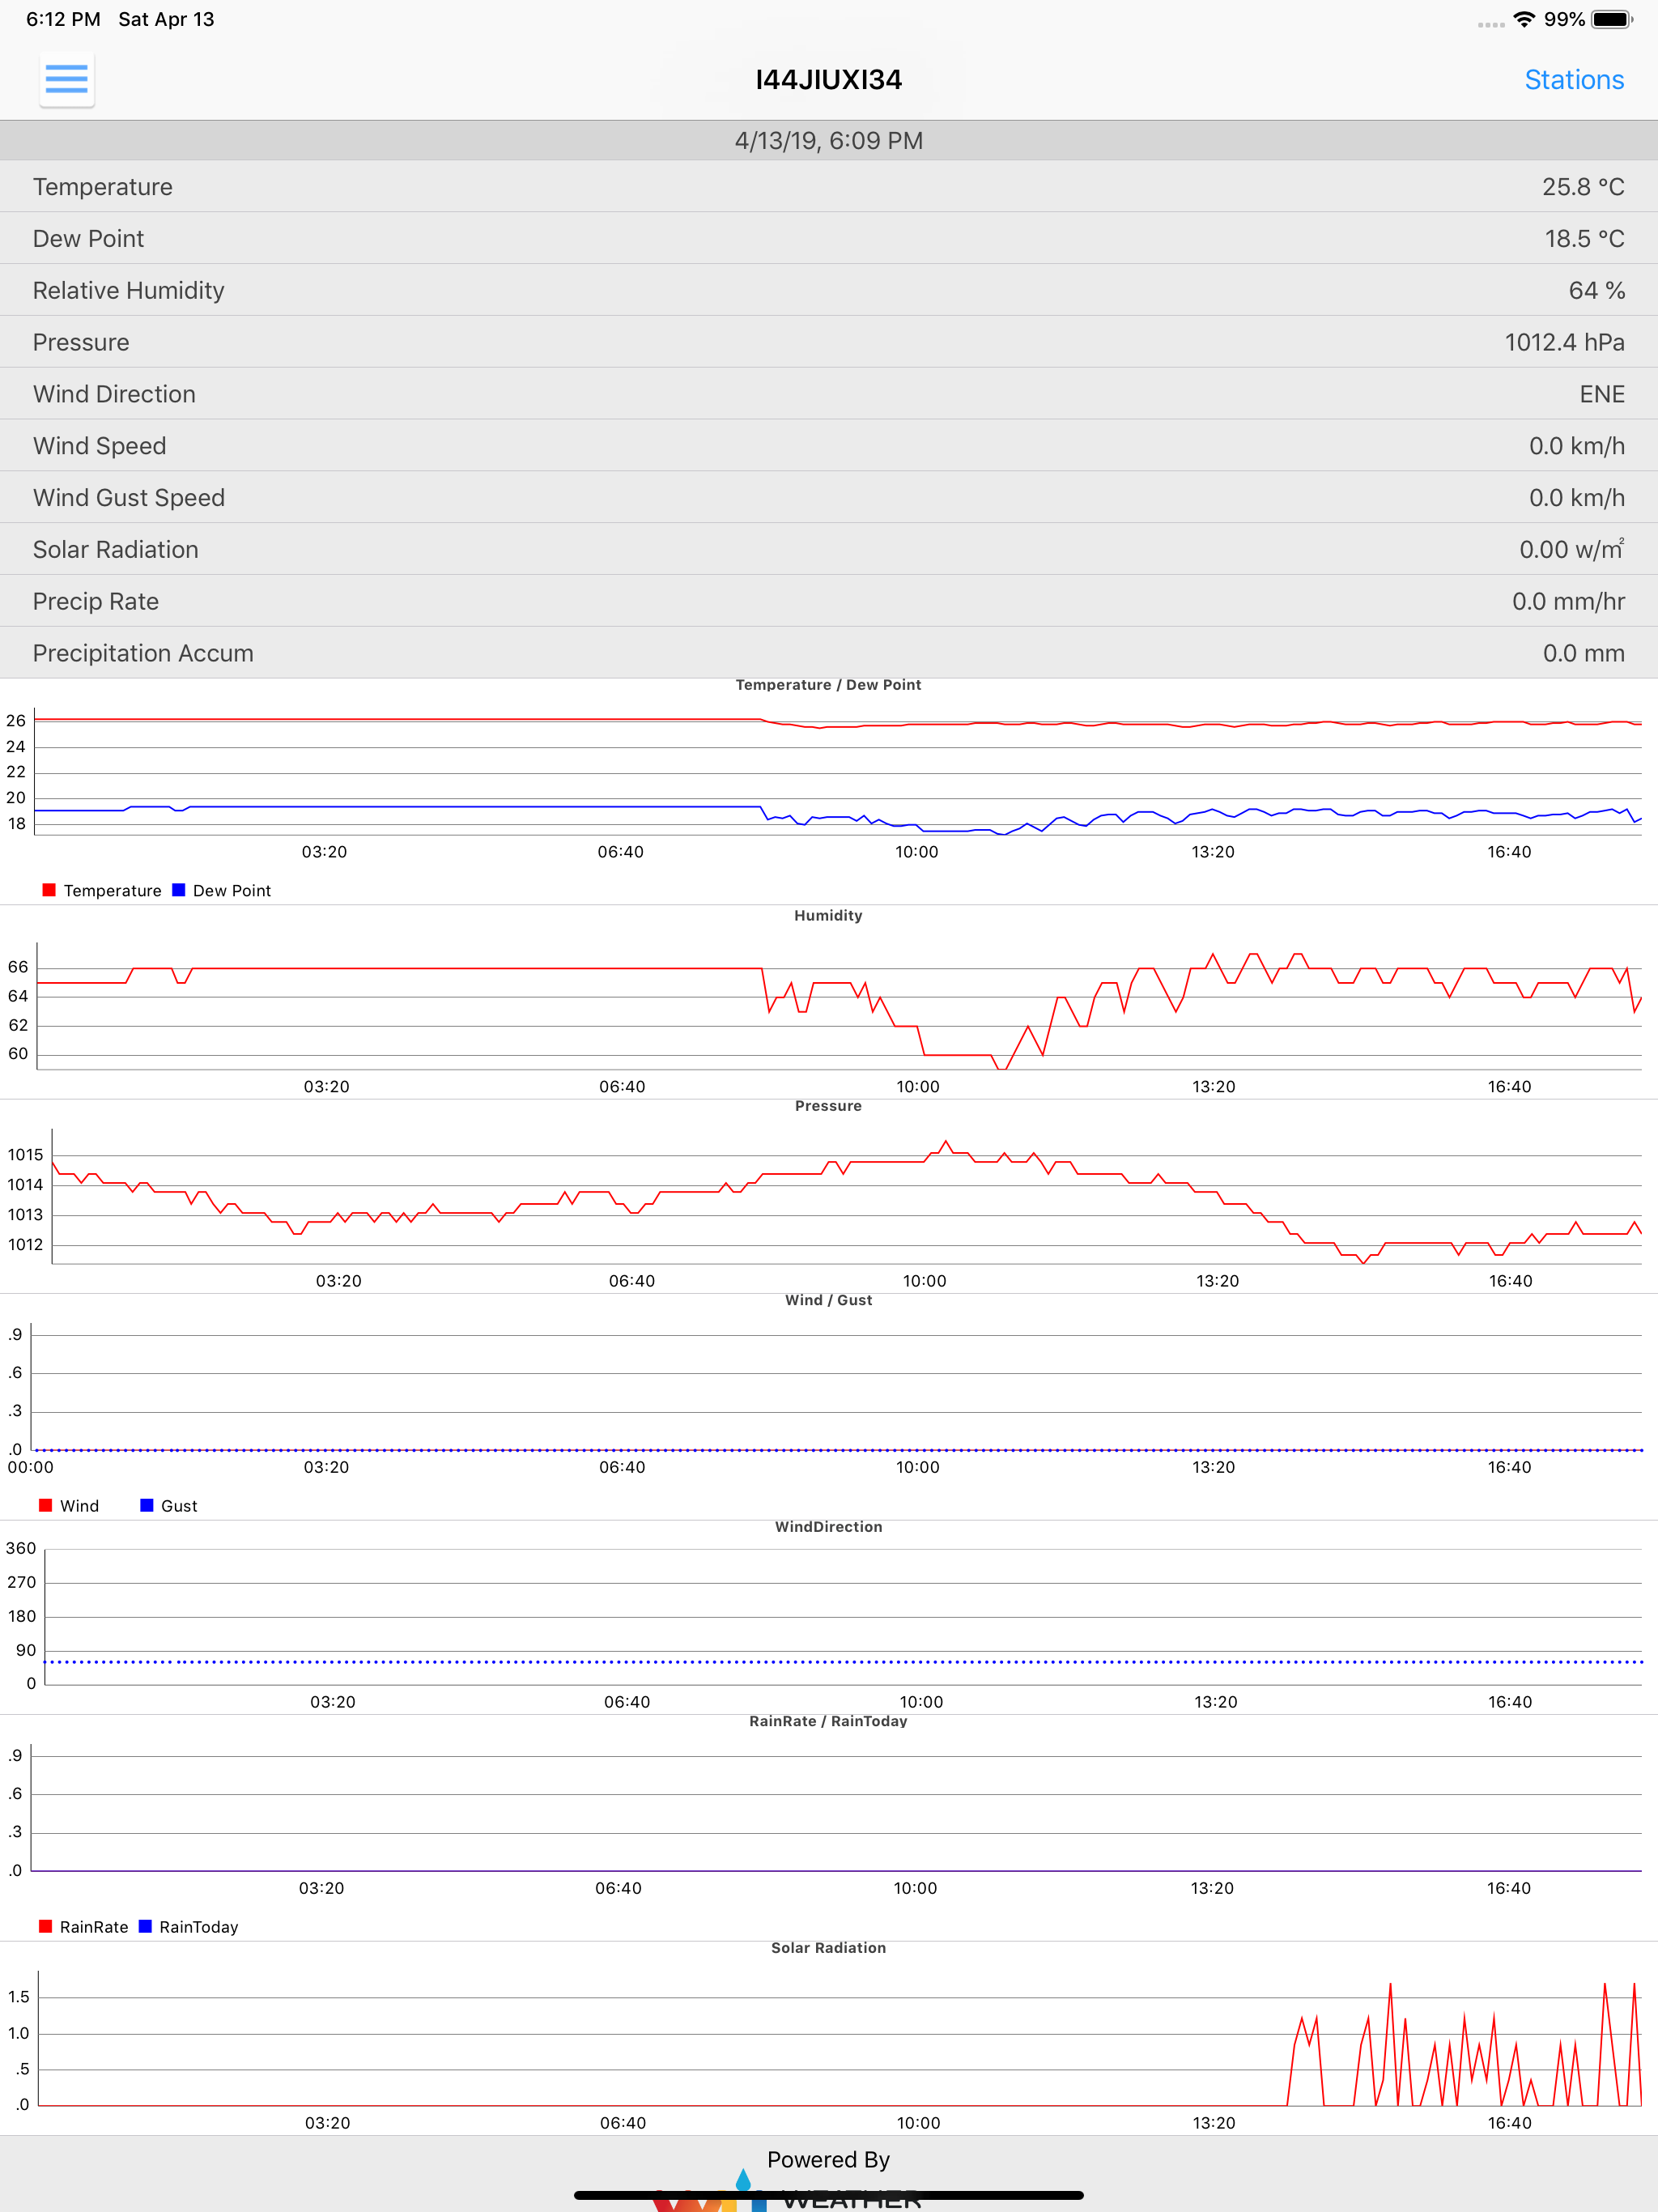Tap the battery status icon

[x=1612, y=19]
